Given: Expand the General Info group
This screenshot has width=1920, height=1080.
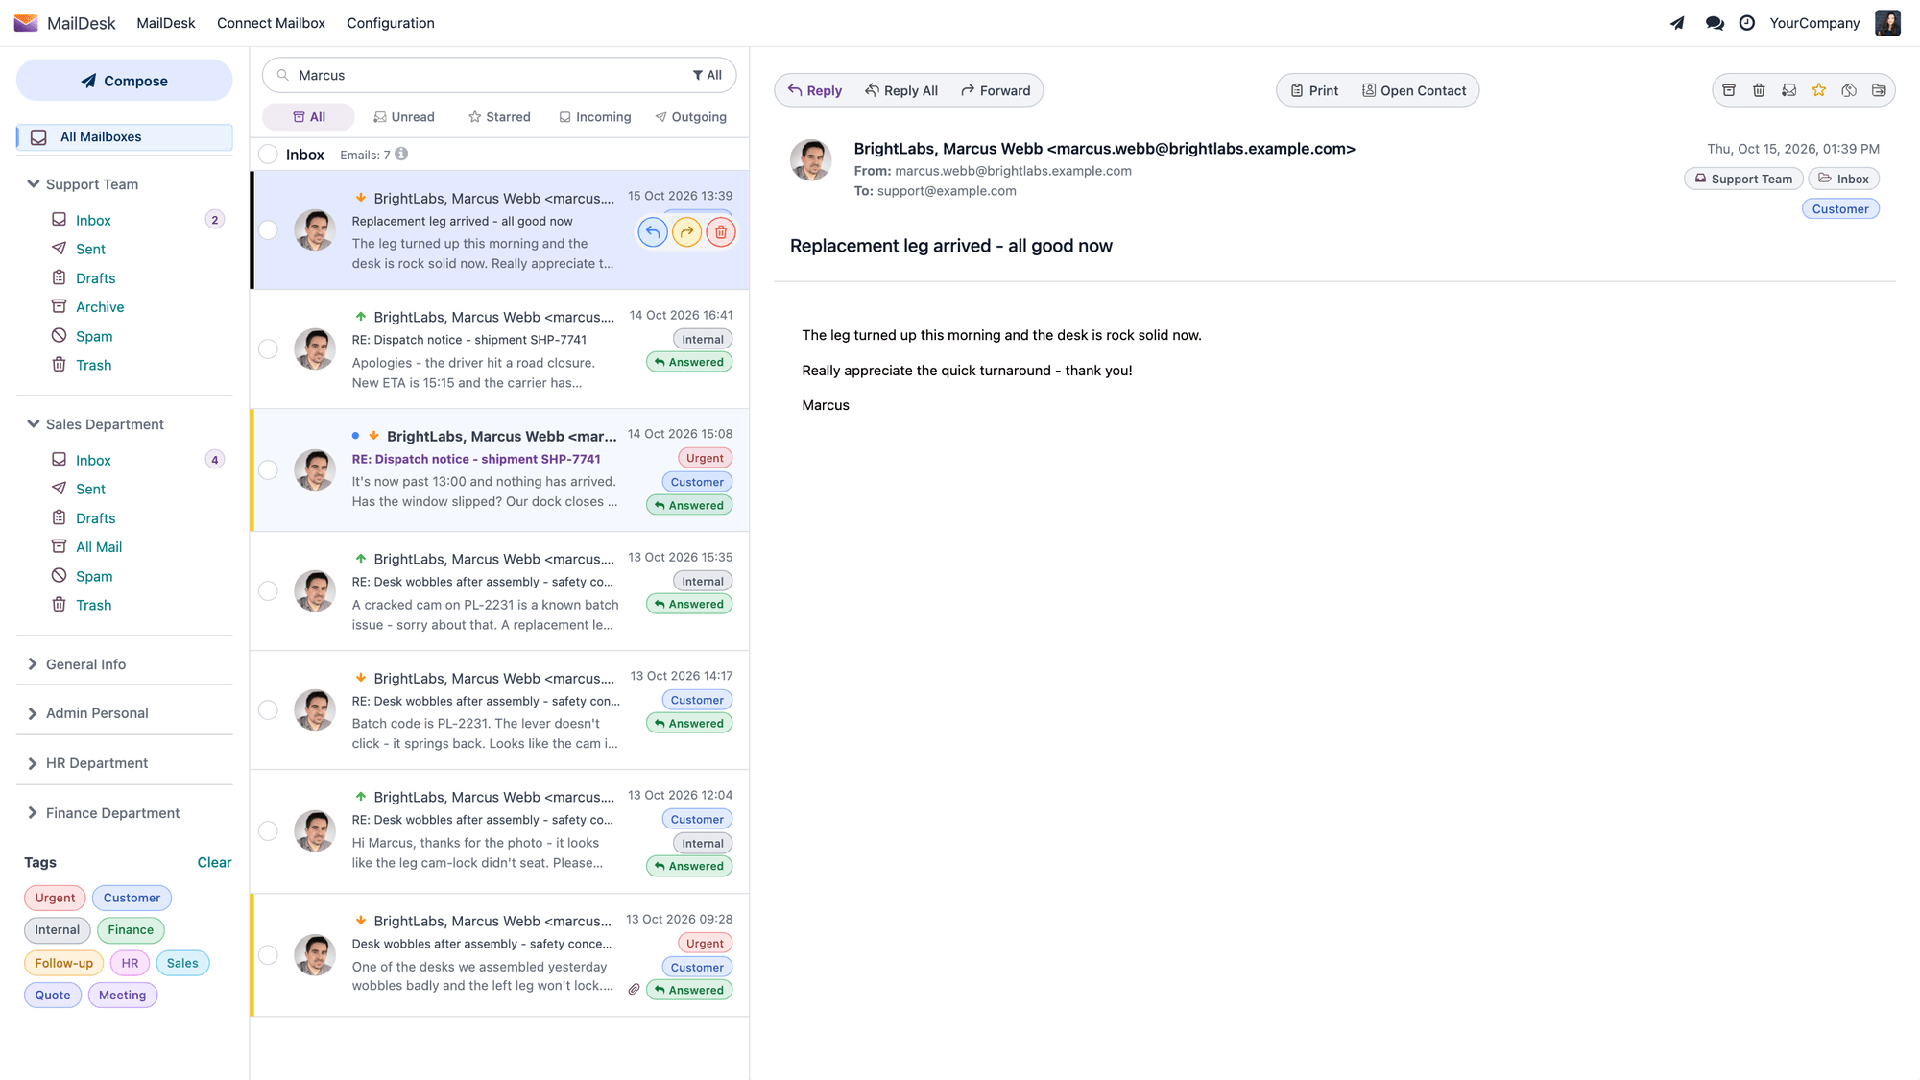Looking at the screenshot, I should point(33,664).
